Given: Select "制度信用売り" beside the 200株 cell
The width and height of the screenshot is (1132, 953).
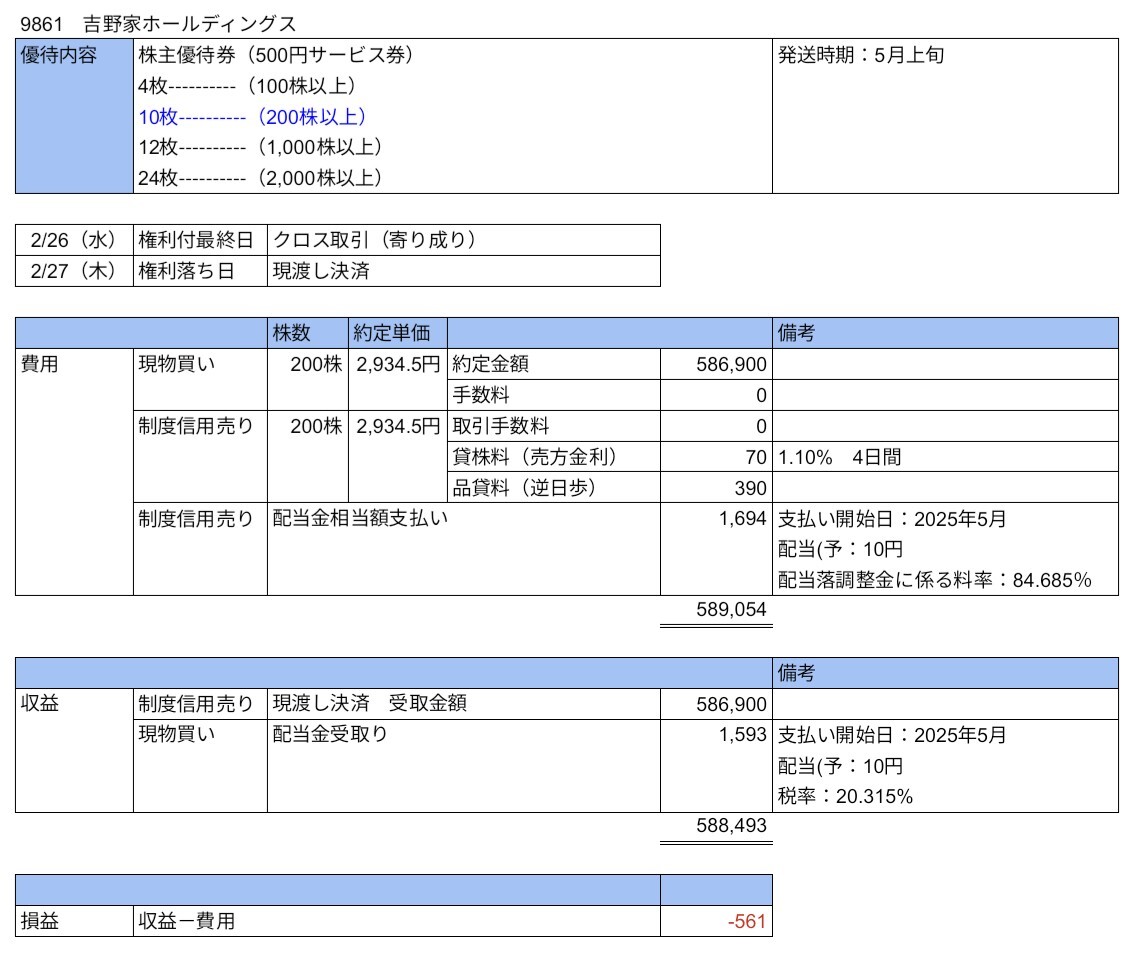Looking at the screenshot, I should [x=196, y=426].
